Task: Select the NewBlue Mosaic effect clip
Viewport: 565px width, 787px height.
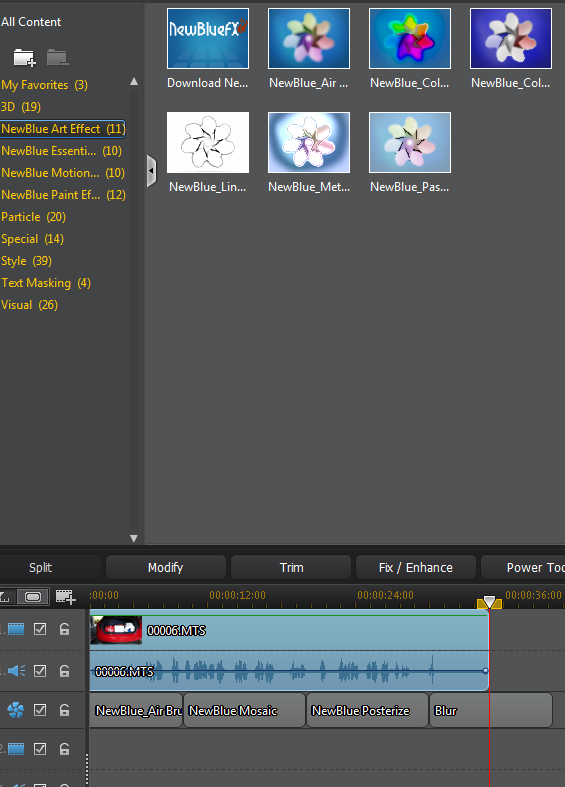Action: [244, 710]
